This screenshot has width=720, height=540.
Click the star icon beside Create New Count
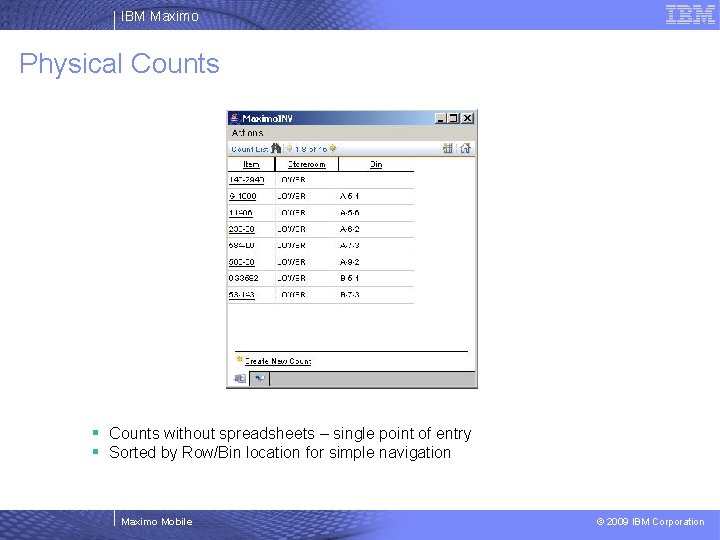pos(239,360)
